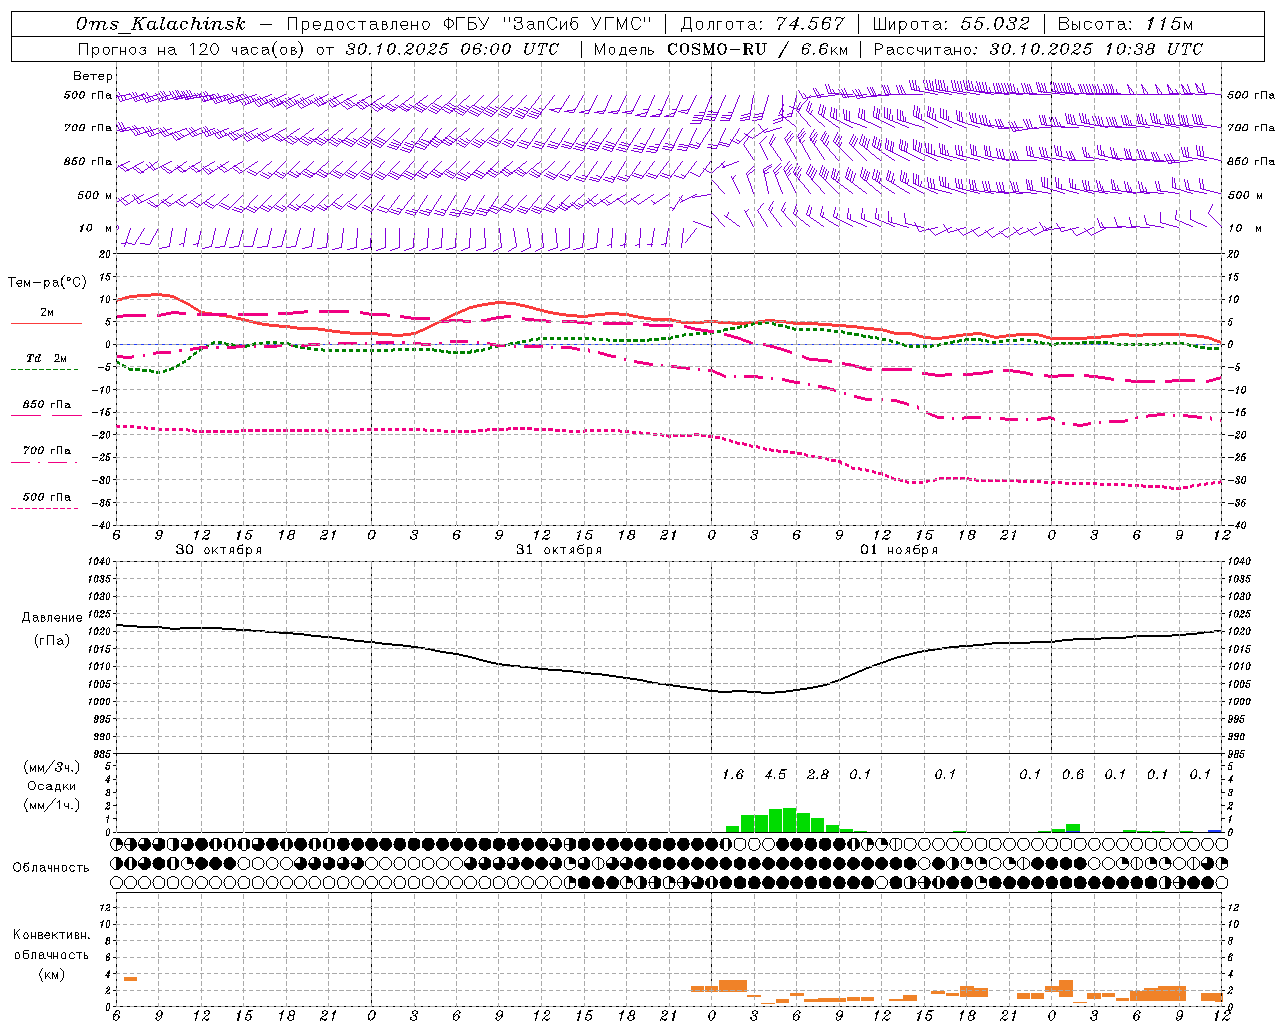Click the longitude value Долгота: 74.567

(763, 24)
